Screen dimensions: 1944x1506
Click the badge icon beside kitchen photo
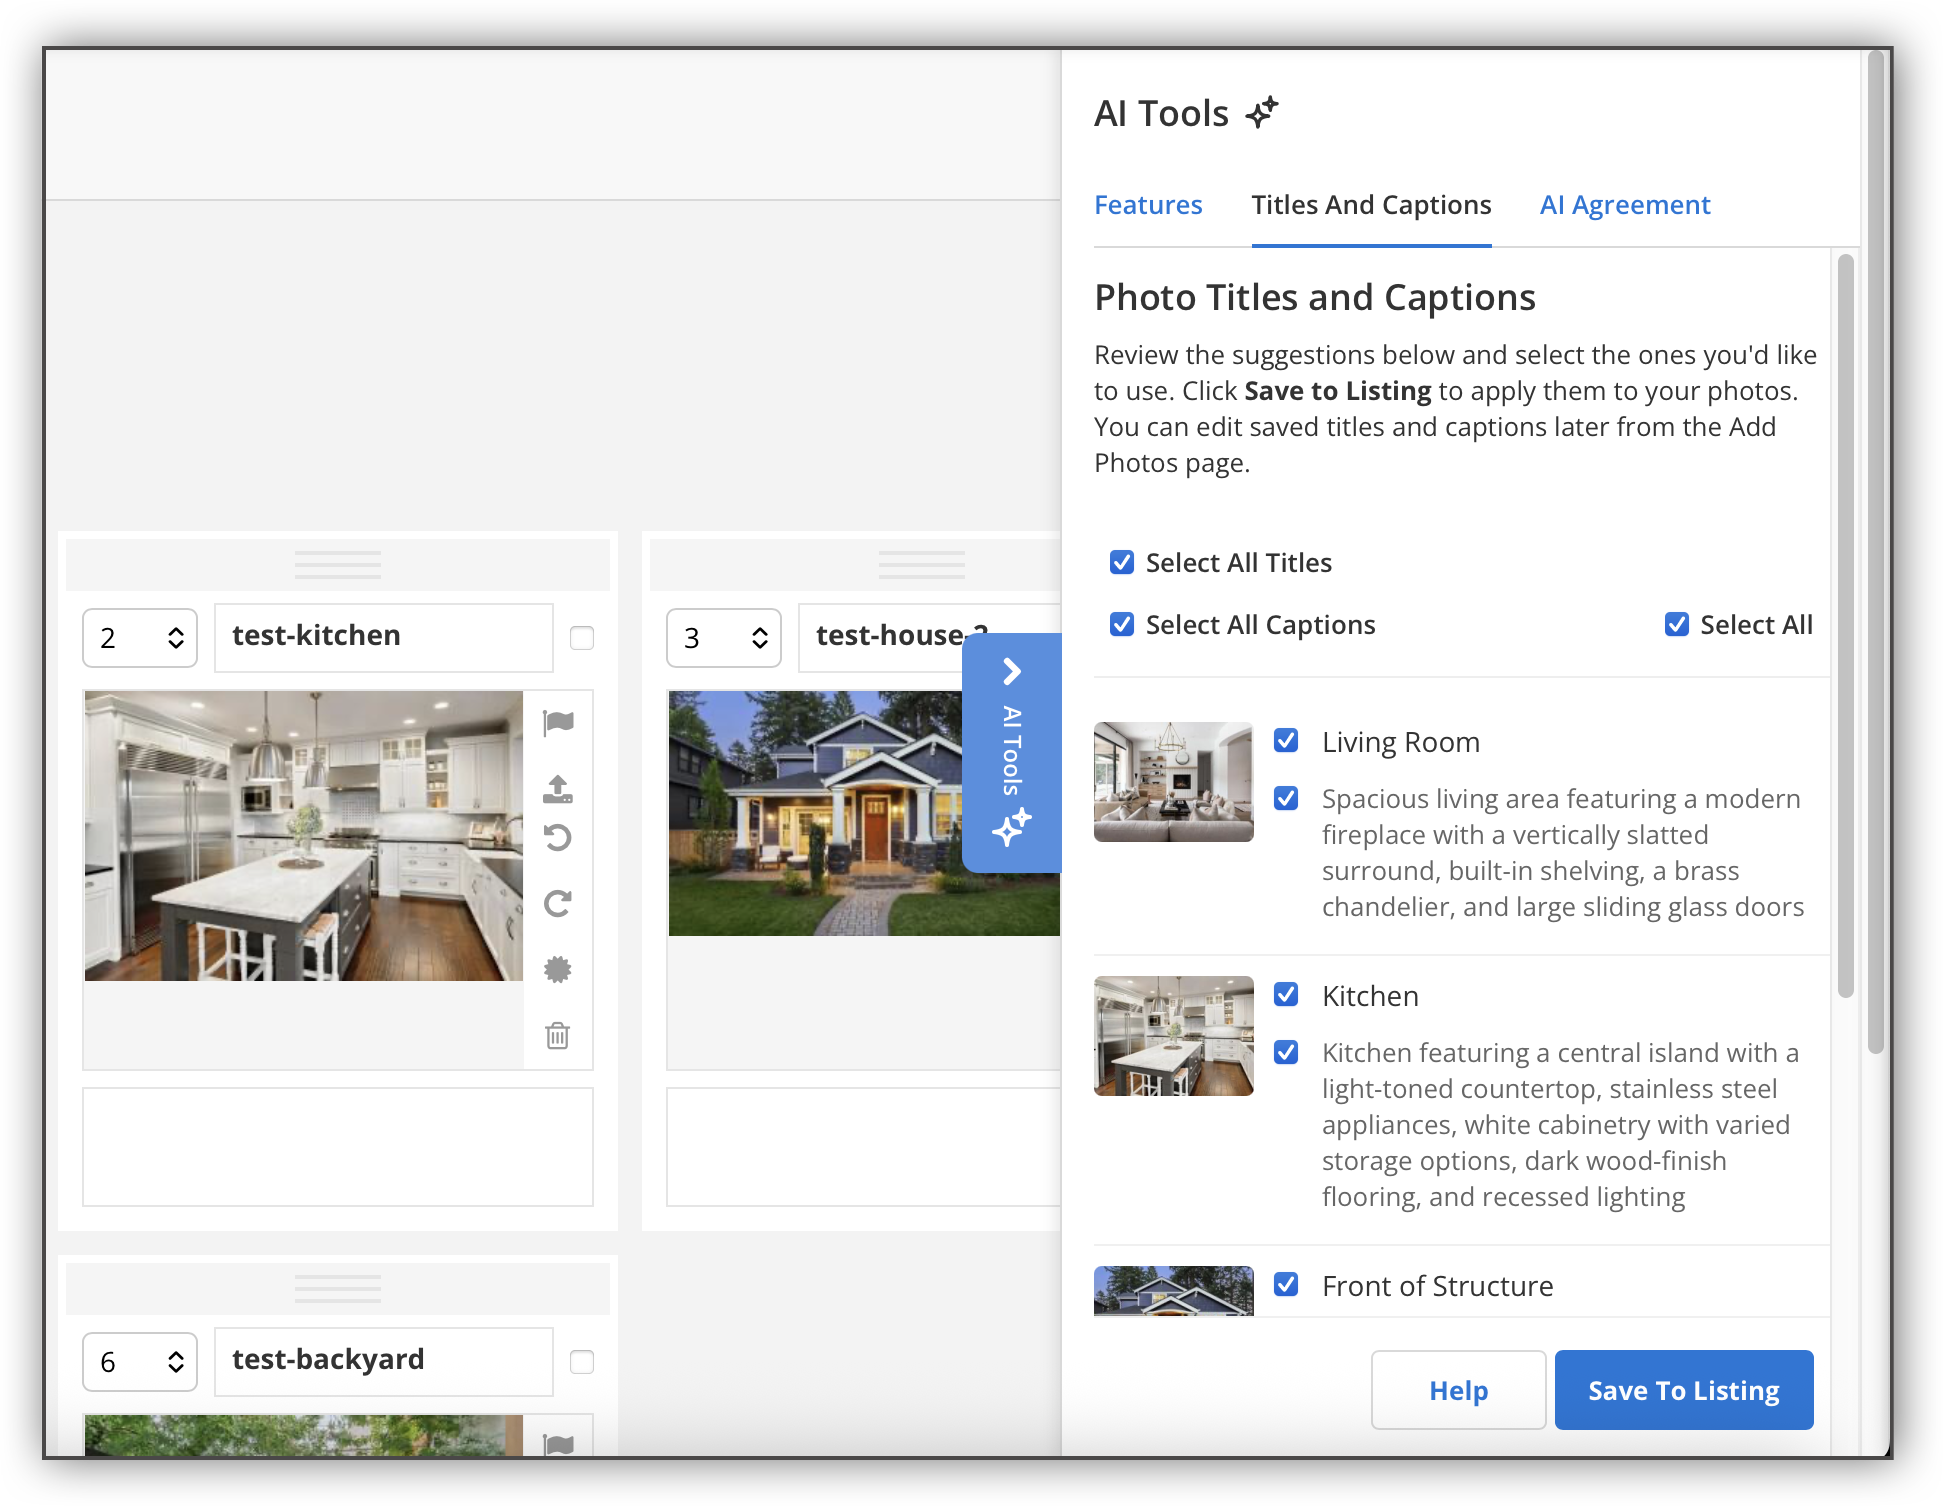pos(558,969)
